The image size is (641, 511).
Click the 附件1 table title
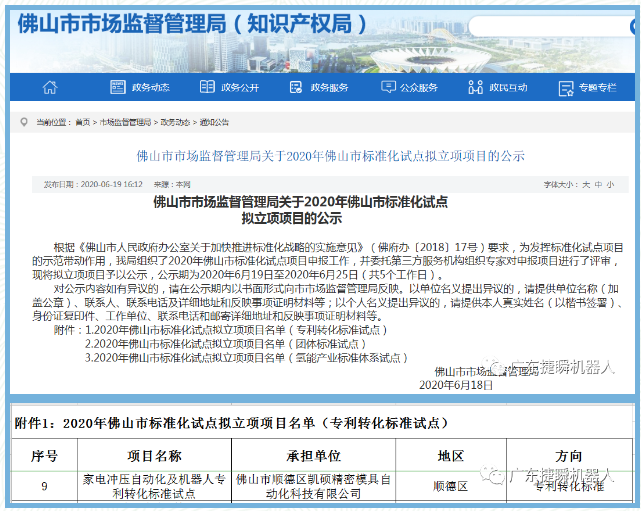coord(231,423)
